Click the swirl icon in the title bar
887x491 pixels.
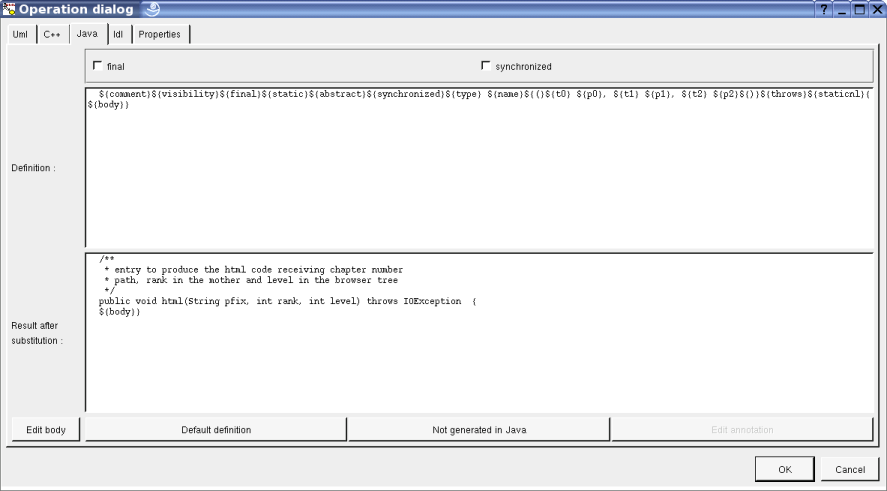click(x=152, y=9)
